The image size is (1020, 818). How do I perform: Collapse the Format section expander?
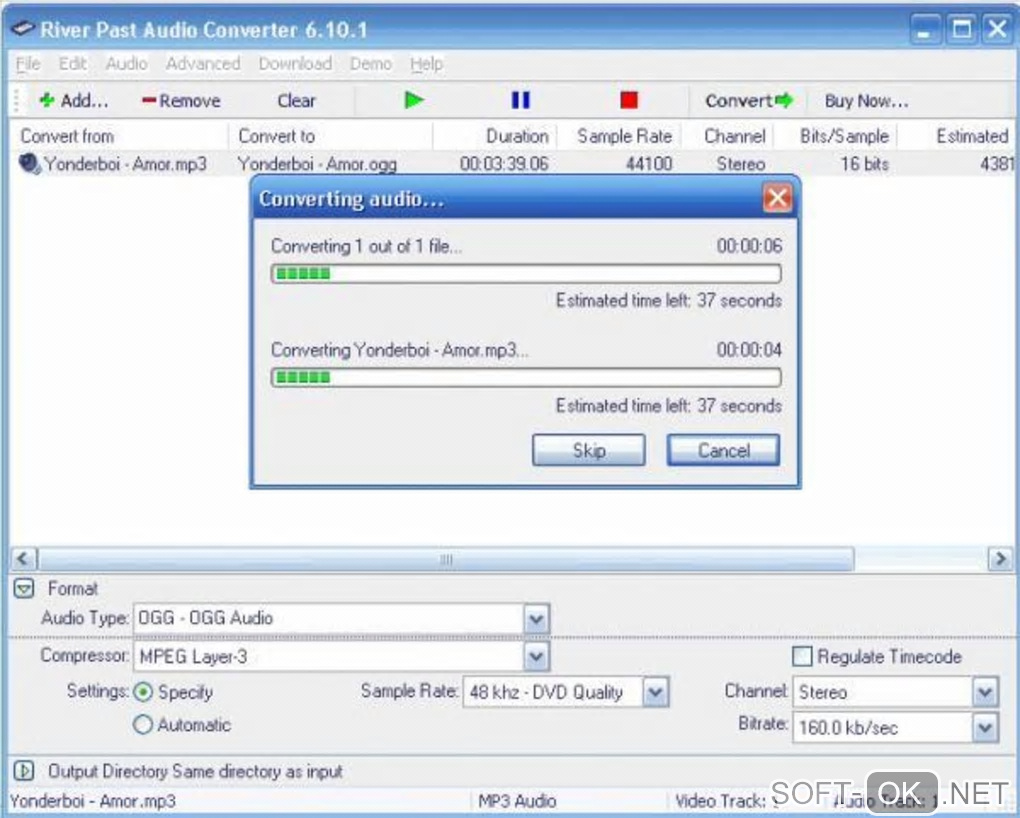click(x=24, y=589)
